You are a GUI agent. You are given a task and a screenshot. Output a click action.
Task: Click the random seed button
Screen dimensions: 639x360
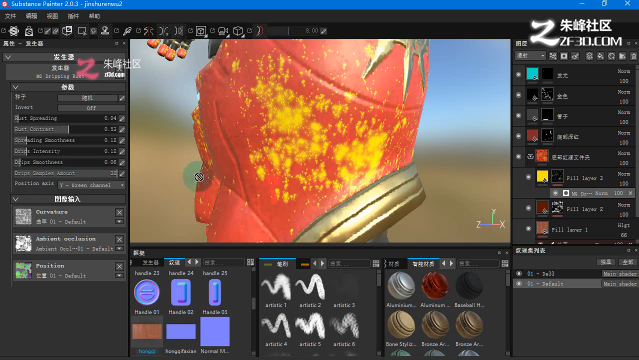pos(88,98)
